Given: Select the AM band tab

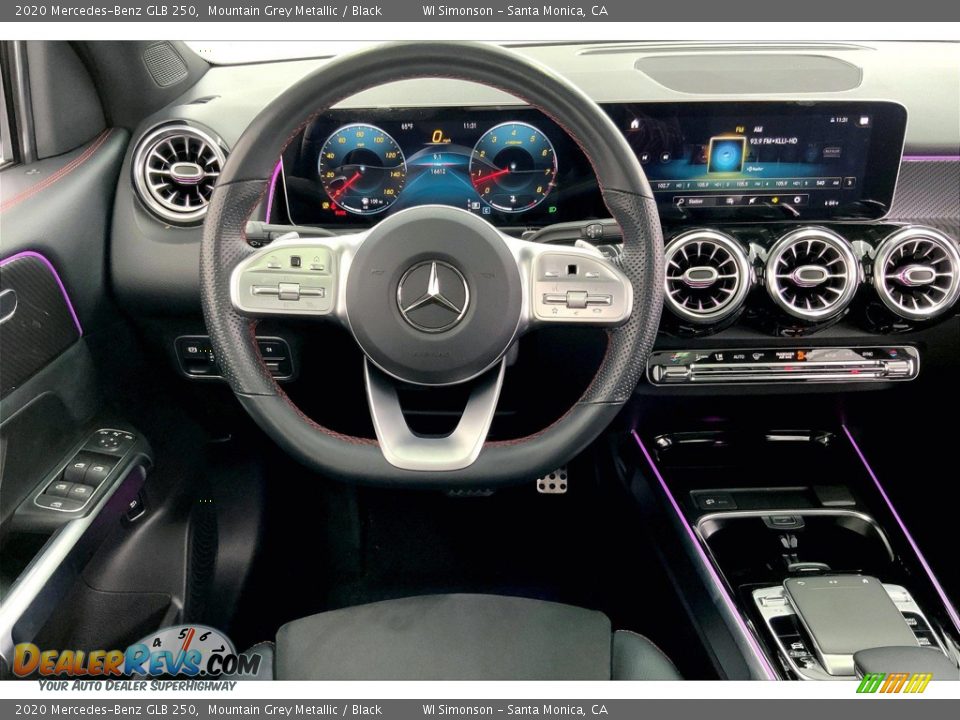Looking at the screenshot, I should tap(758, 130).
